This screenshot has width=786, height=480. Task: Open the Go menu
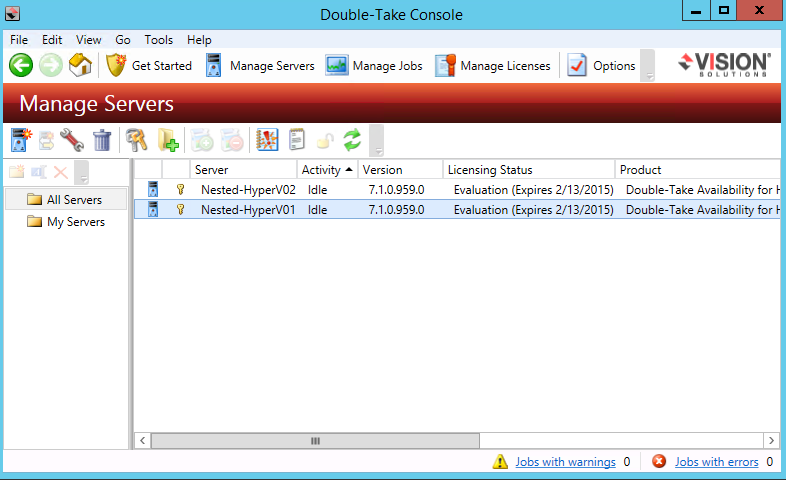click(123, 40)
